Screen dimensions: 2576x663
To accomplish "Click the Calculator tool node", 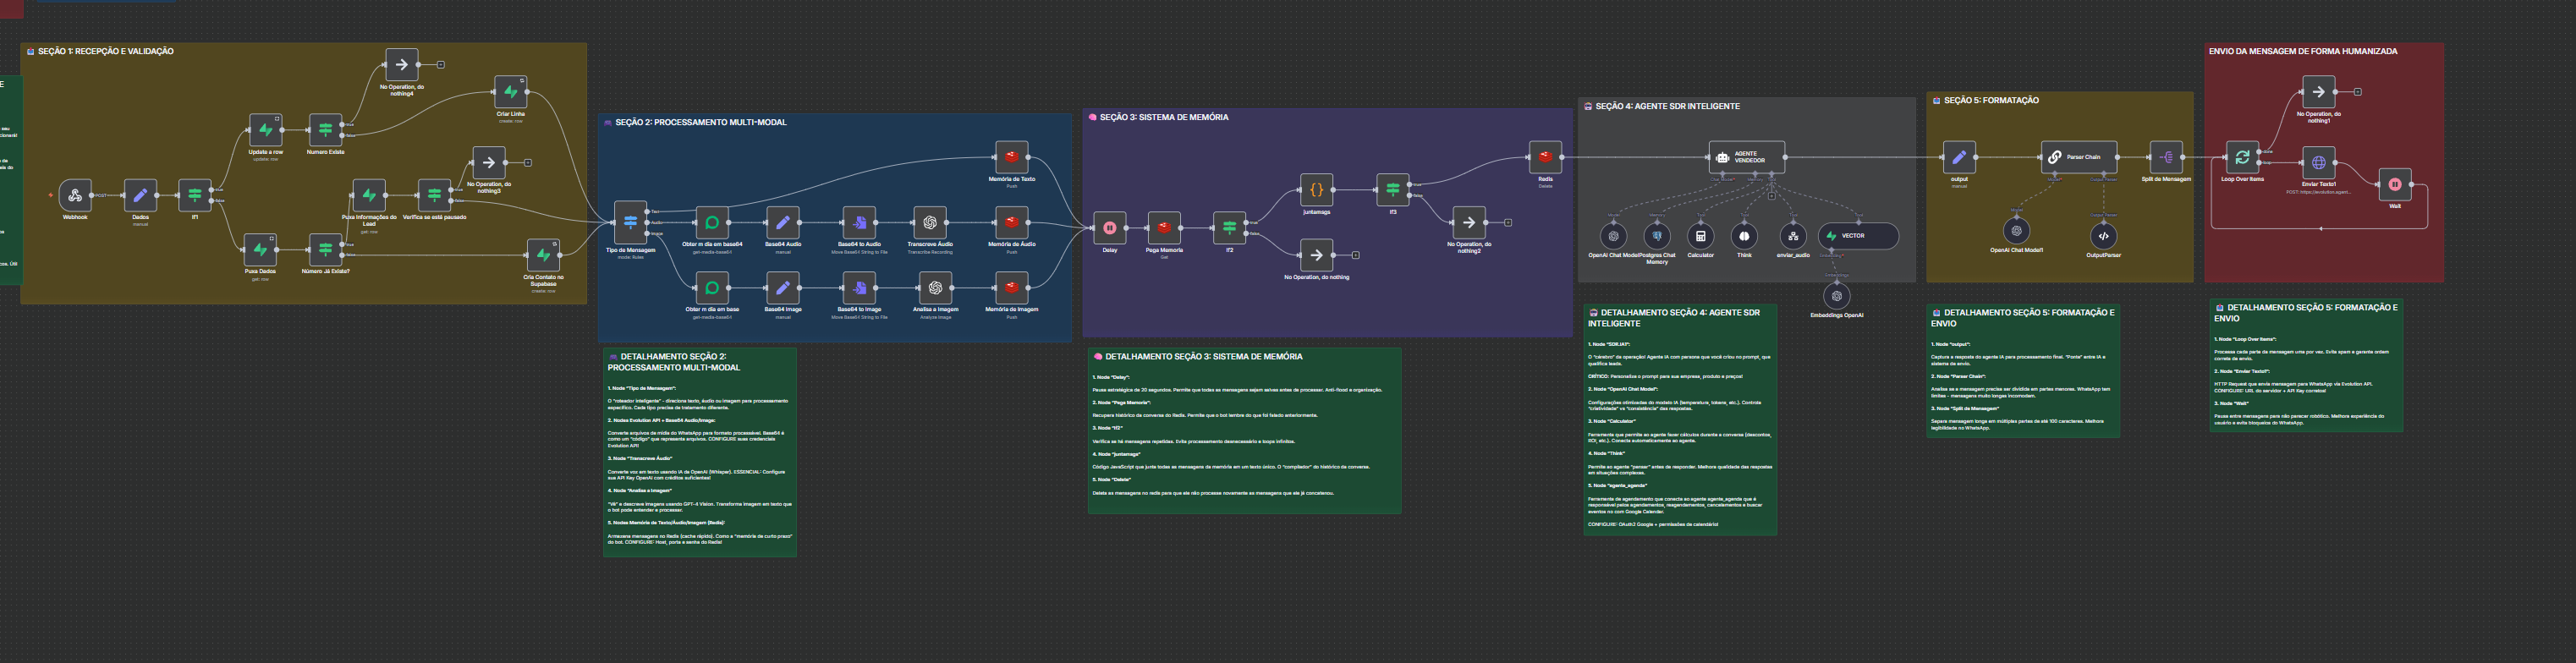I will [1700, 236].
